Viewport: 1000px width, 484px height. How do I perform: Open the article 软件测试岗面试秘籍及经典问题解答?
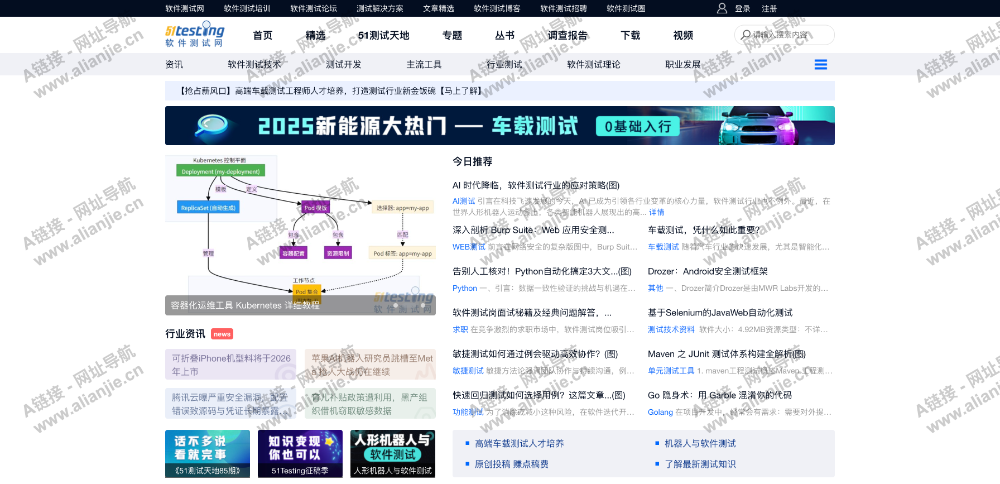tap(532, 313)
